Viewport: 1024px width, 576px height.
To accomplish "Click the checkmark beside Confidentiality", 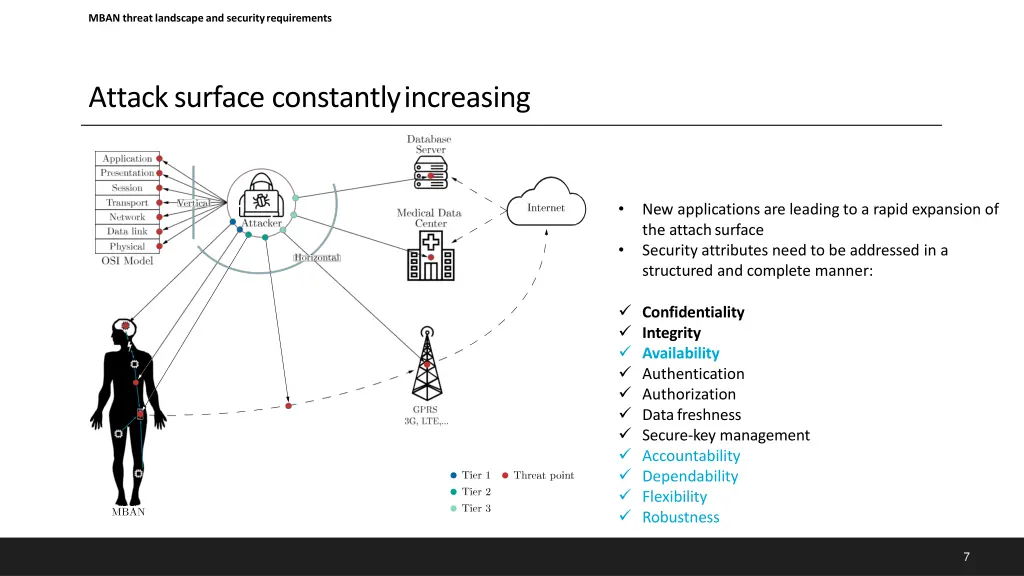I will (x=625, y=311).
